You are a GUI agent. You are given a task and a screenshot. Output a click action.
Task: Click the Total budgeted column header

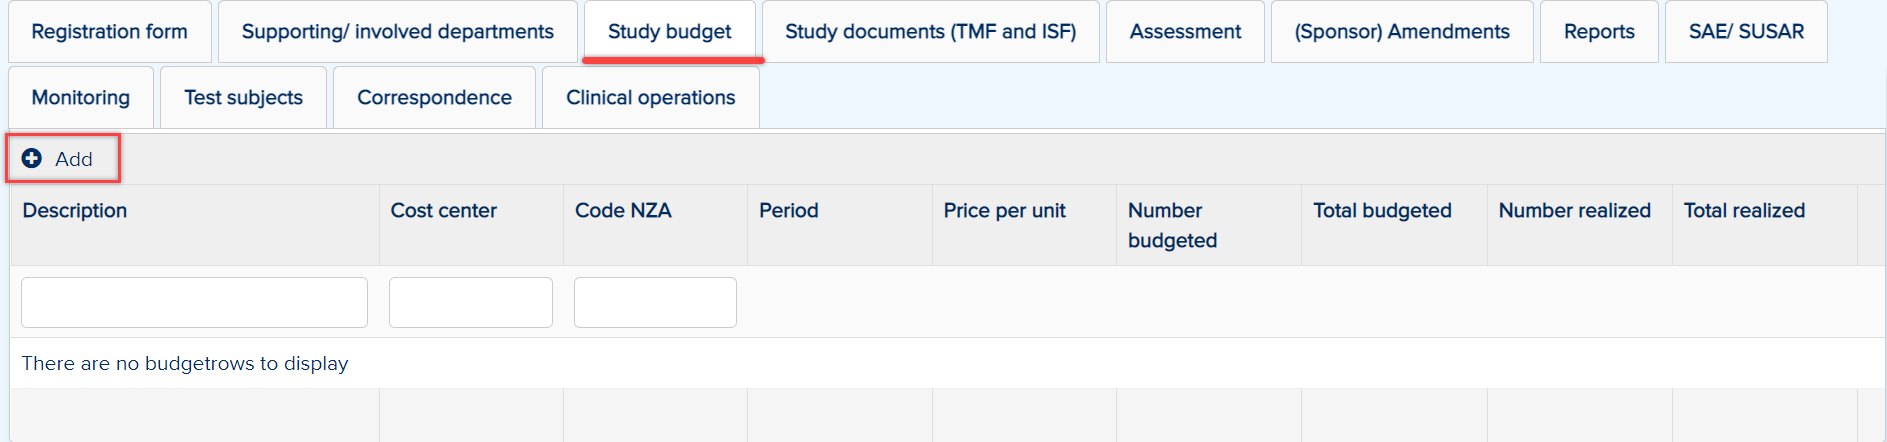(x=1382, y=211)
